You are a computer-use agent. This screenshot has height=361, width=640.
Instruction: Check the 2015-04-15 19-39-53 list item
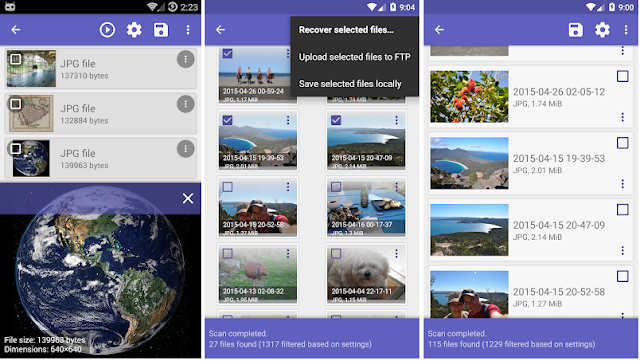(622, 143)
